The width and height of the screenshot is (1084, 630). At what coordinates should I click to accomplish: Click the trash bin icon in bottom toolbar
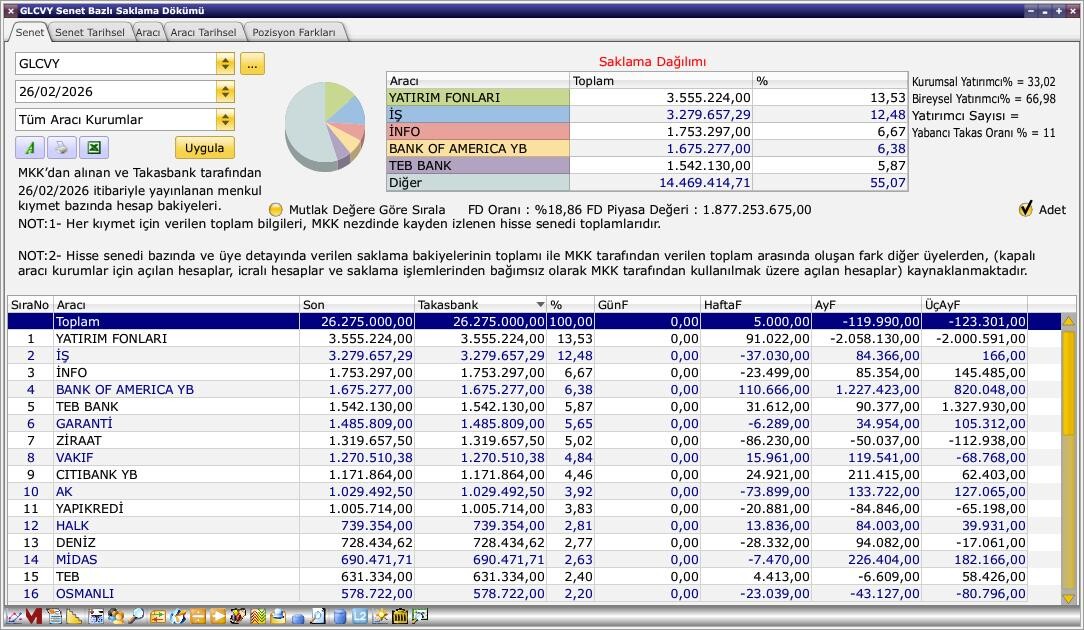click(x=400, y=616)
